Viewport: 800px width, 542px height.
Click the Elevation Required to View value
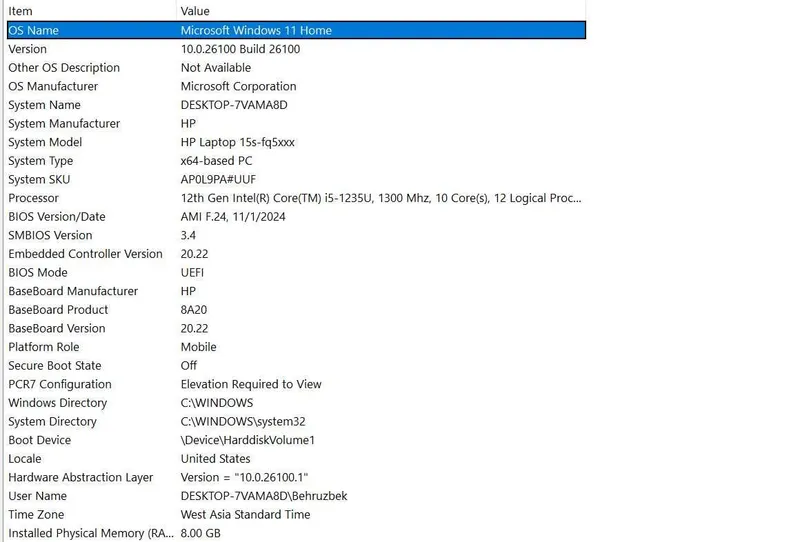tap(251, 384)
